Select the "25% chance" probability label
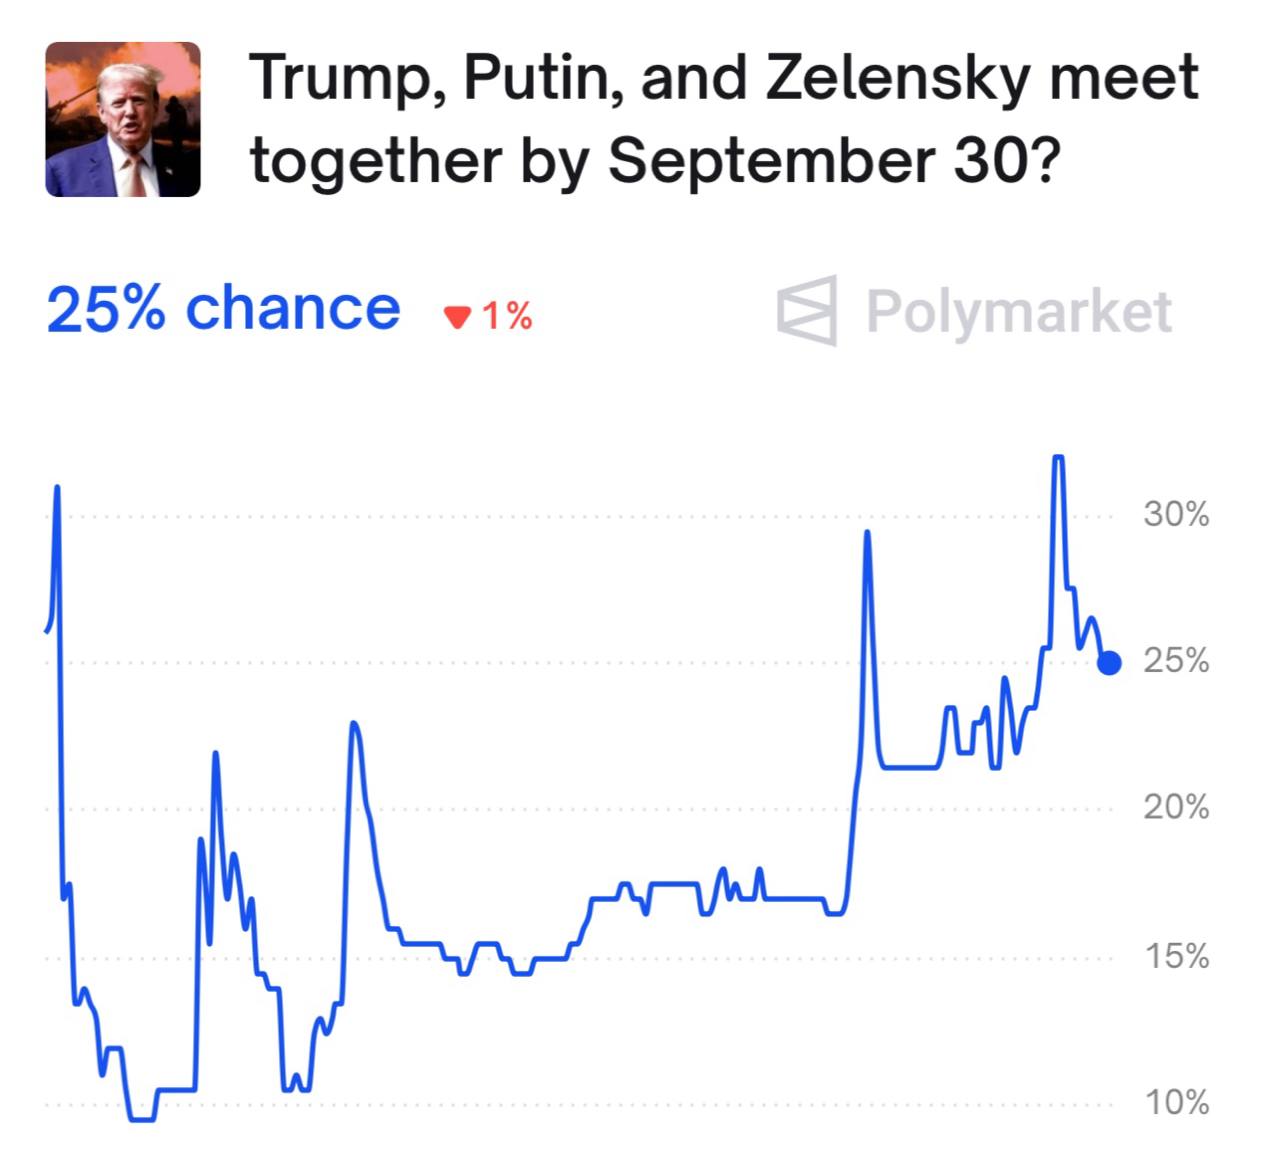1280x1171 pixels. pyautogui.click(x=223, y=308)
